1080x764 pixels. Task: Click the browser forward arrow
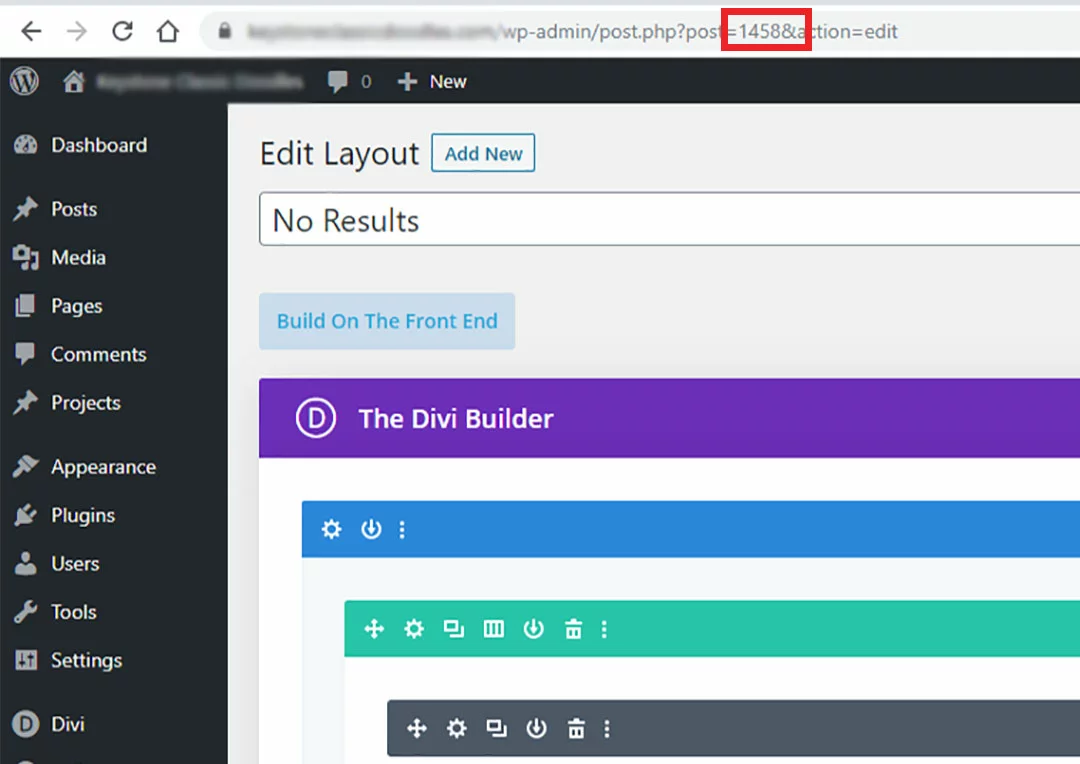click(76, 31)
